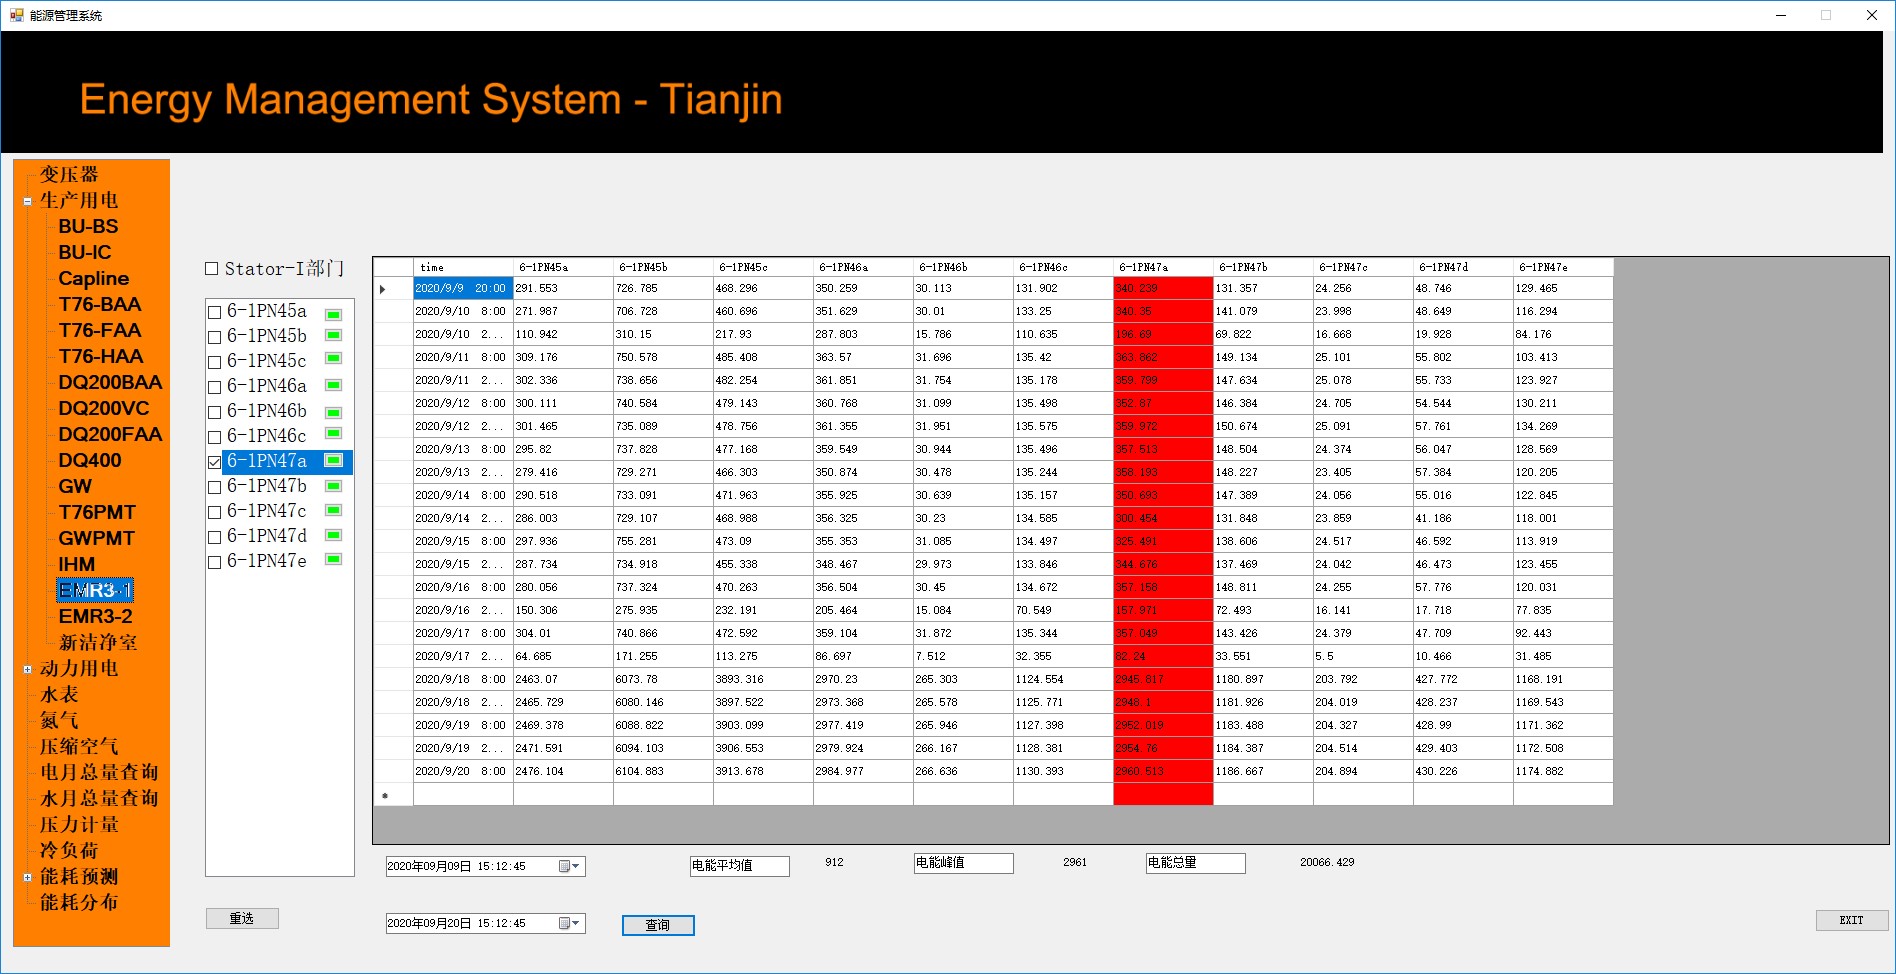Minimize the 能源管理系统 window
The width and height of the screenshot is (1896, 974).
[x=1781, y=15]
